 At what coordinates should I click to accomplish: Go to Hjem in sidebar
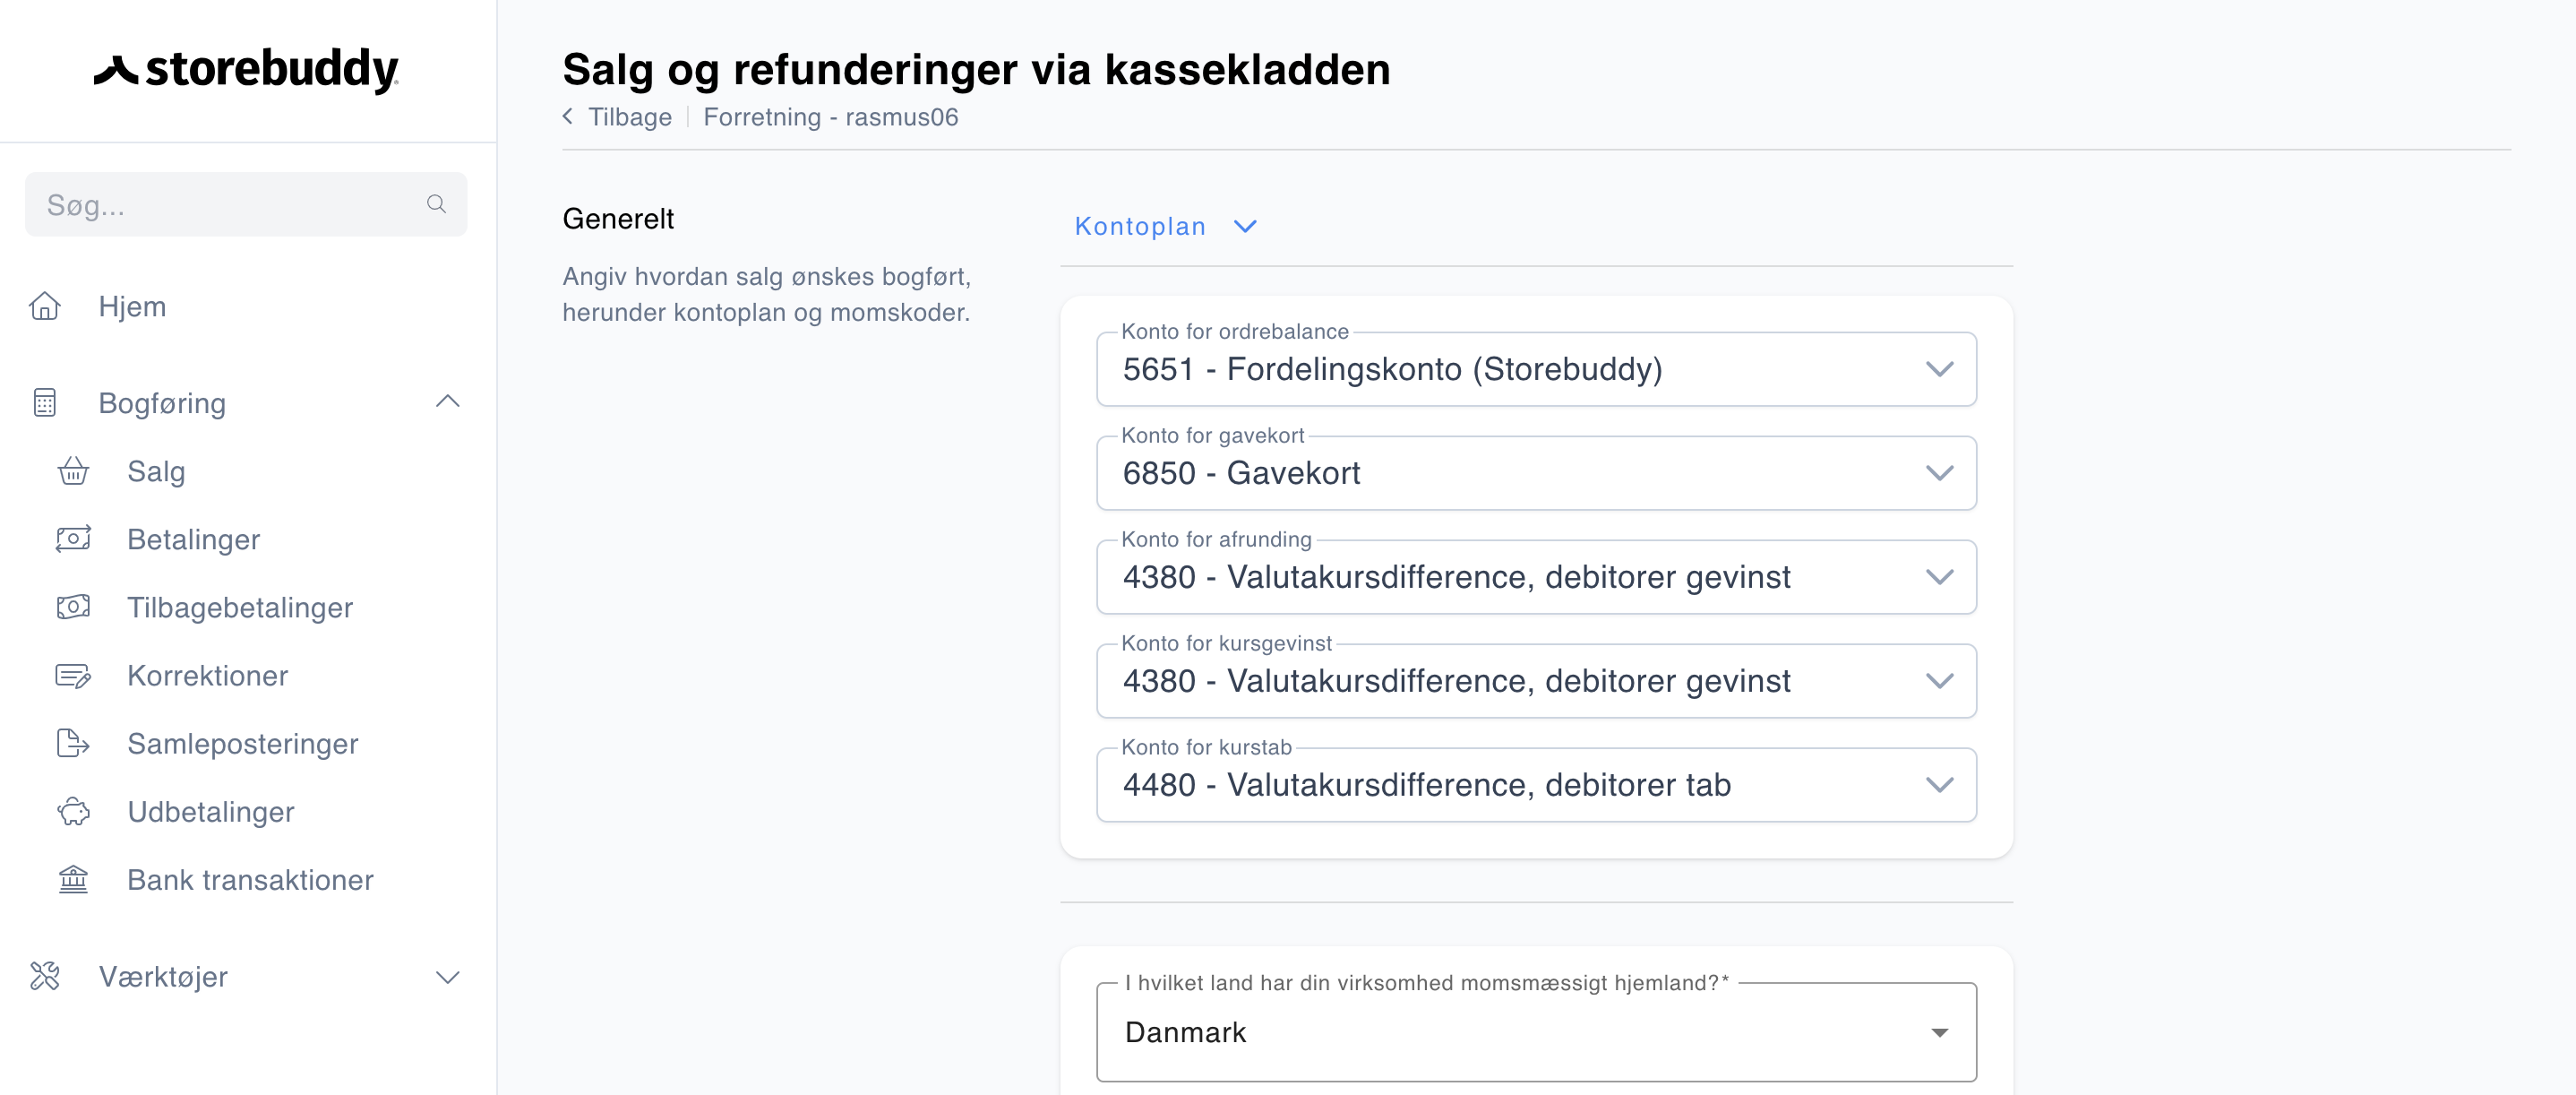[x=132, y=307]
